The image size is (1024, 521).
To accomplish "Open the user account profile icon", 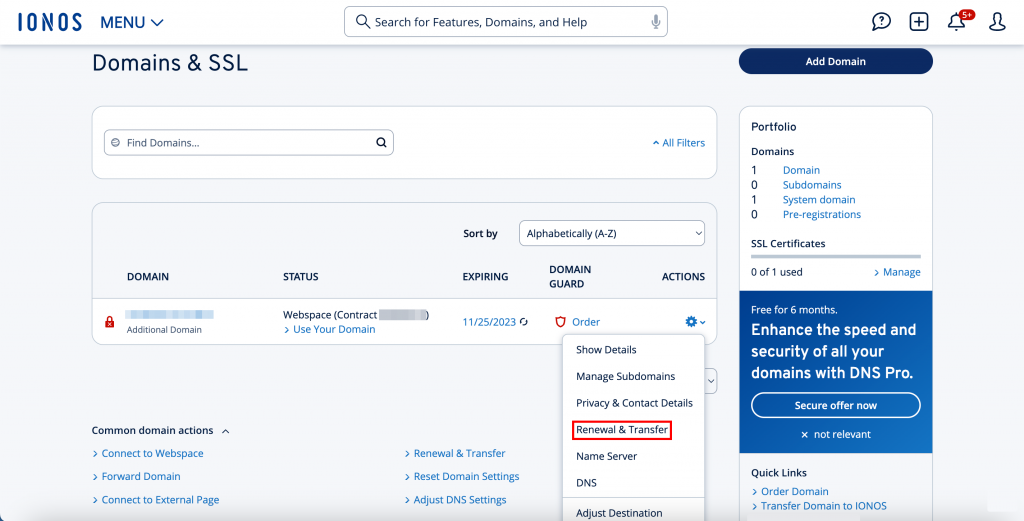I will [x=997, y=22].
